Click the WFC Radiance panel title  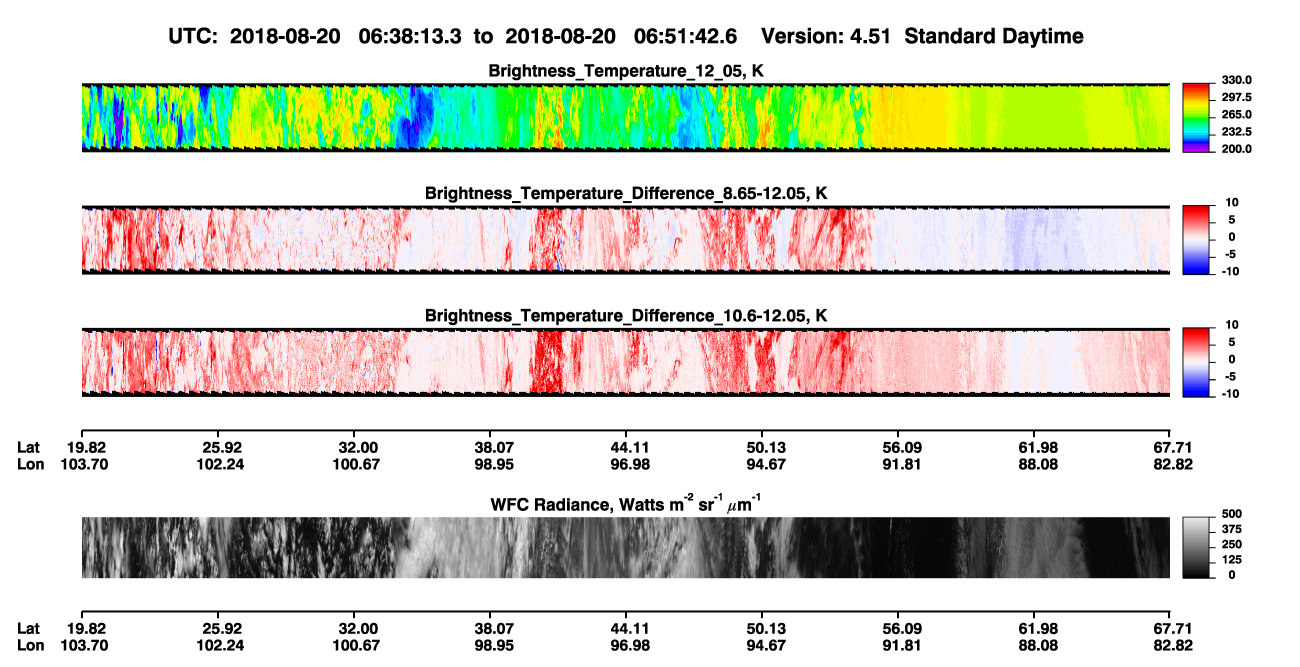point(626,504)
